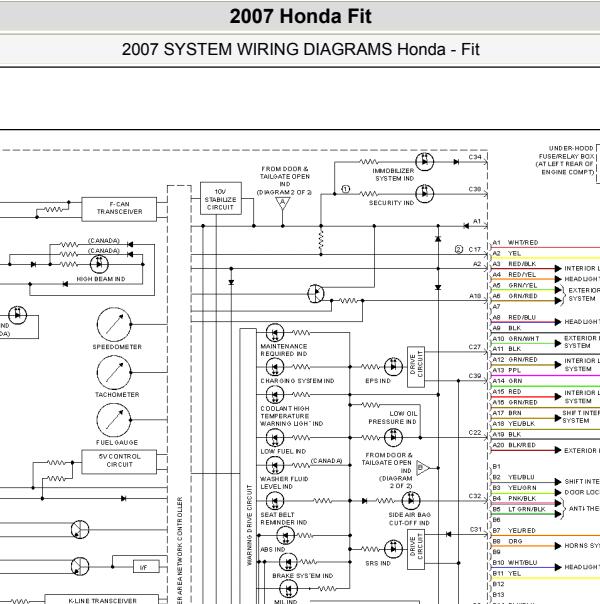Image resolution: width=600 pixels, height=604 pixels.
Task: Click the "A8 RED/BLU" wire label
Action: click(x=514, y=317)
